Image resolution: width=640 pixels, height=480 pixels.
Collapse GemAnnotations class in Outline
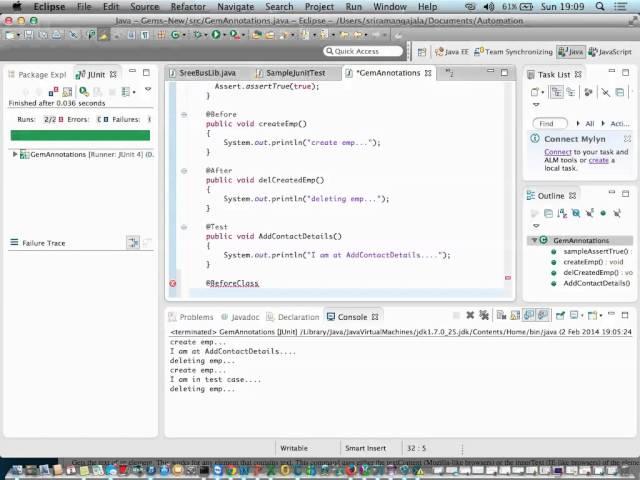pos(534,241)
